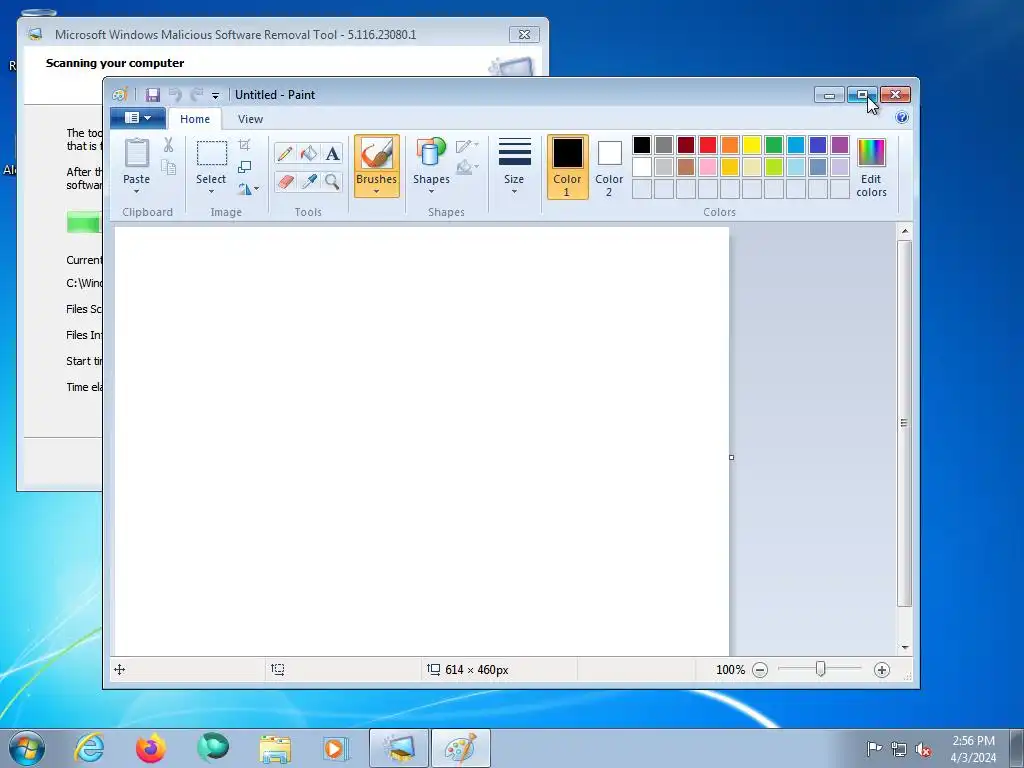The image size is (1024, 768).
Task: Open the shape Fill dropdown
Action: click(x=467, y=168)
